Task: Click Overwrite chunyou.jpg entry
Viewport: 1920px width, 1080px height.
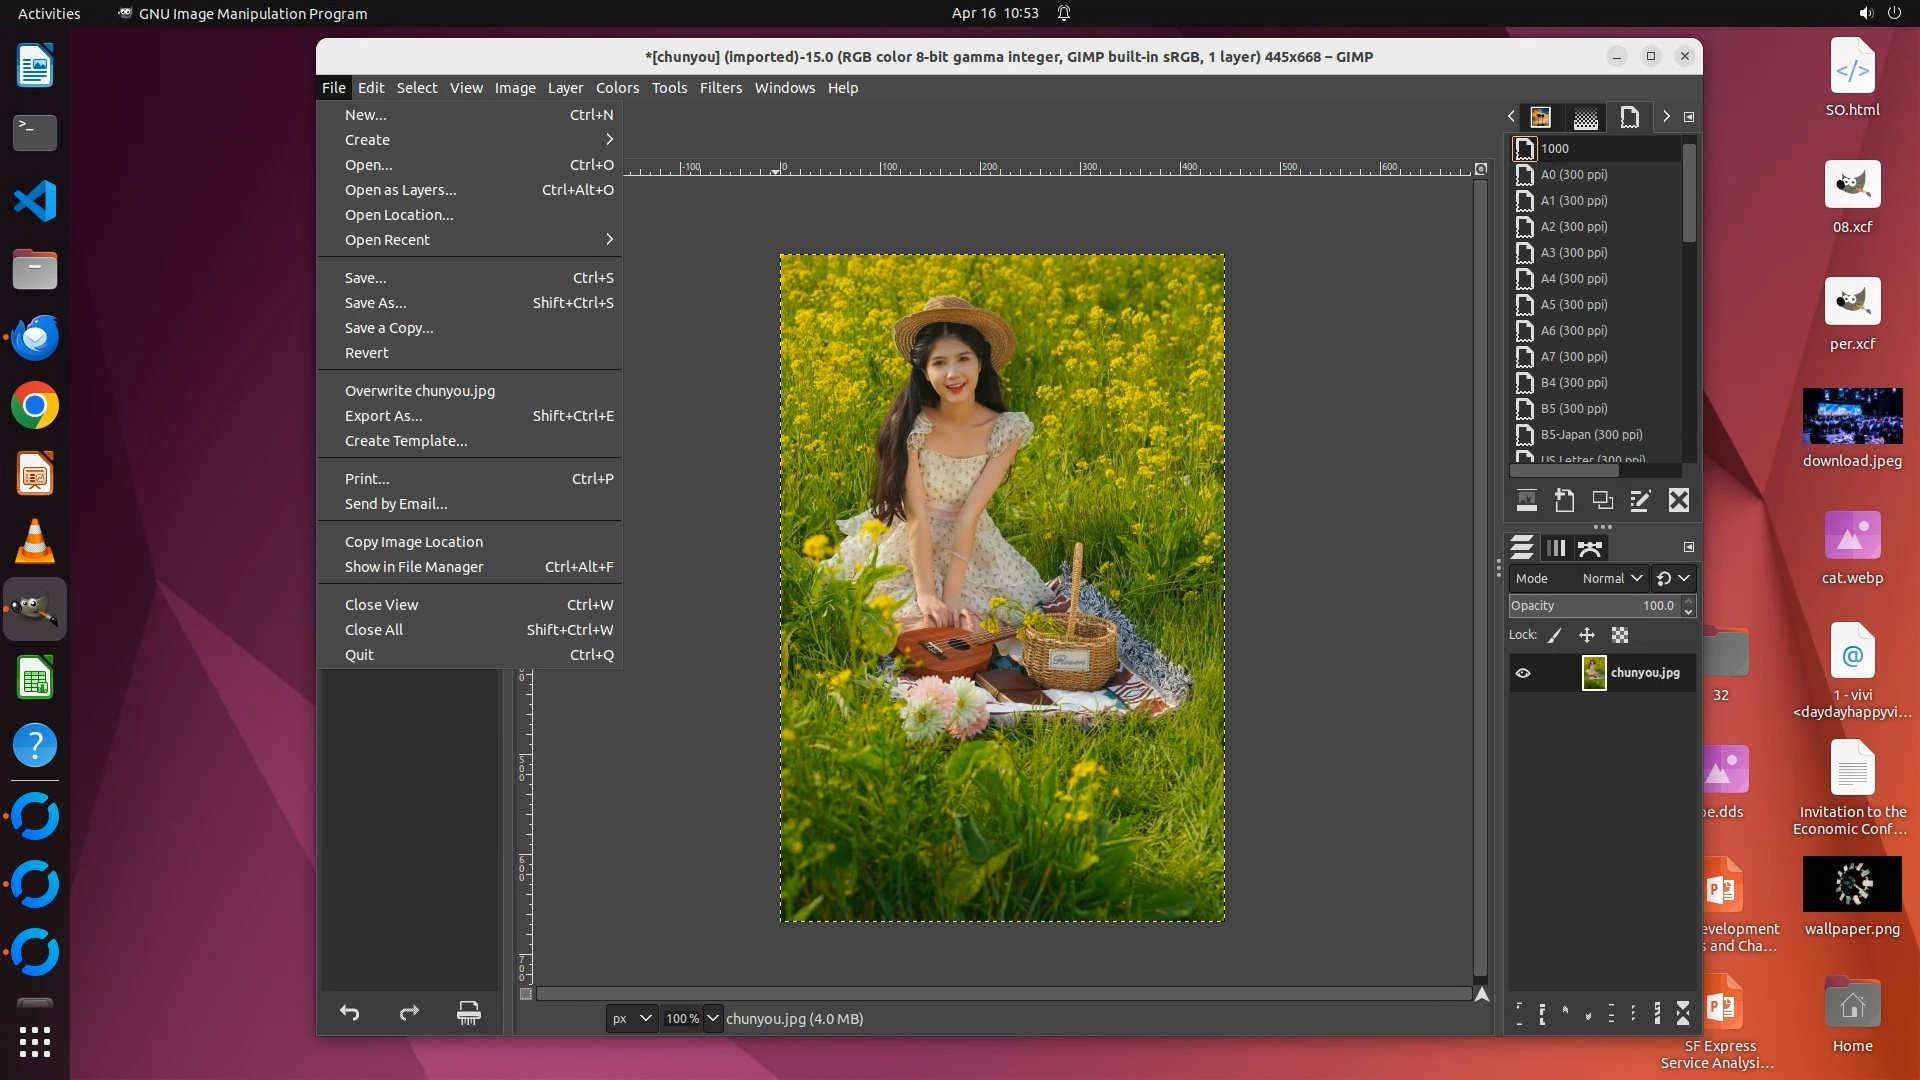Action: (420, 391)
